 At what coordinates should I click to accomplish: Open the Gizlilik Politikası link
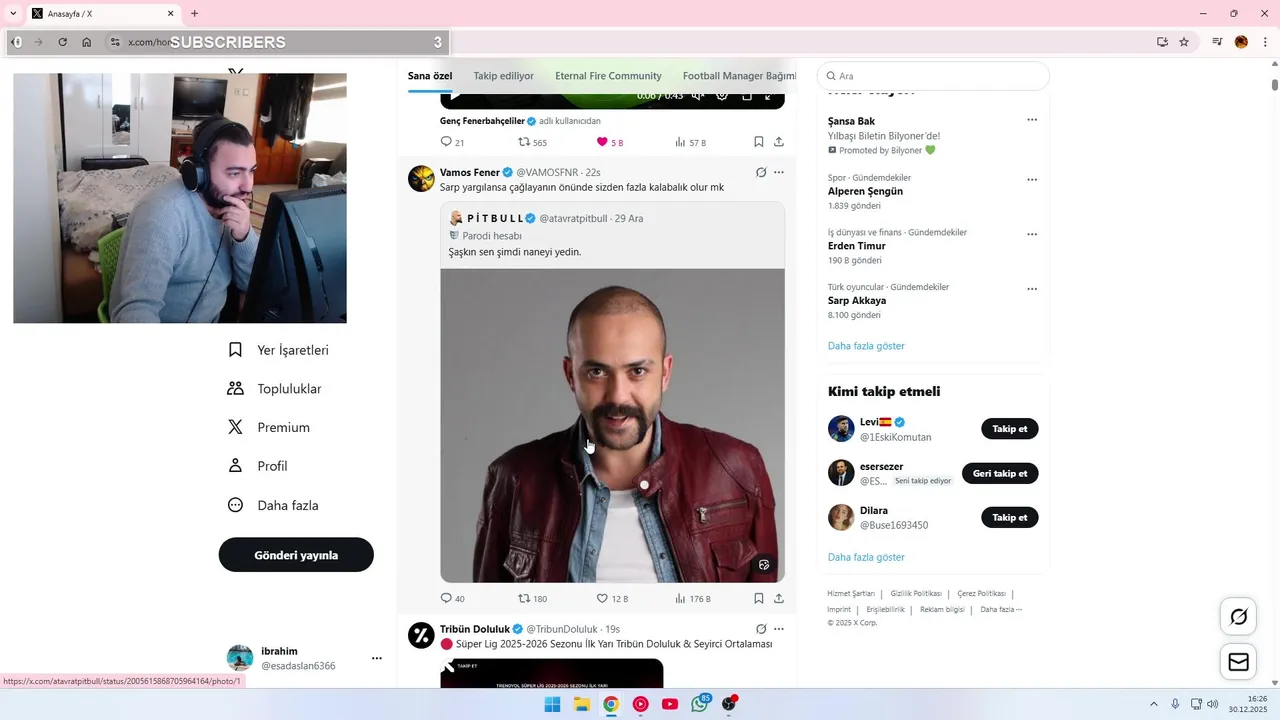(x=916, y=594)
